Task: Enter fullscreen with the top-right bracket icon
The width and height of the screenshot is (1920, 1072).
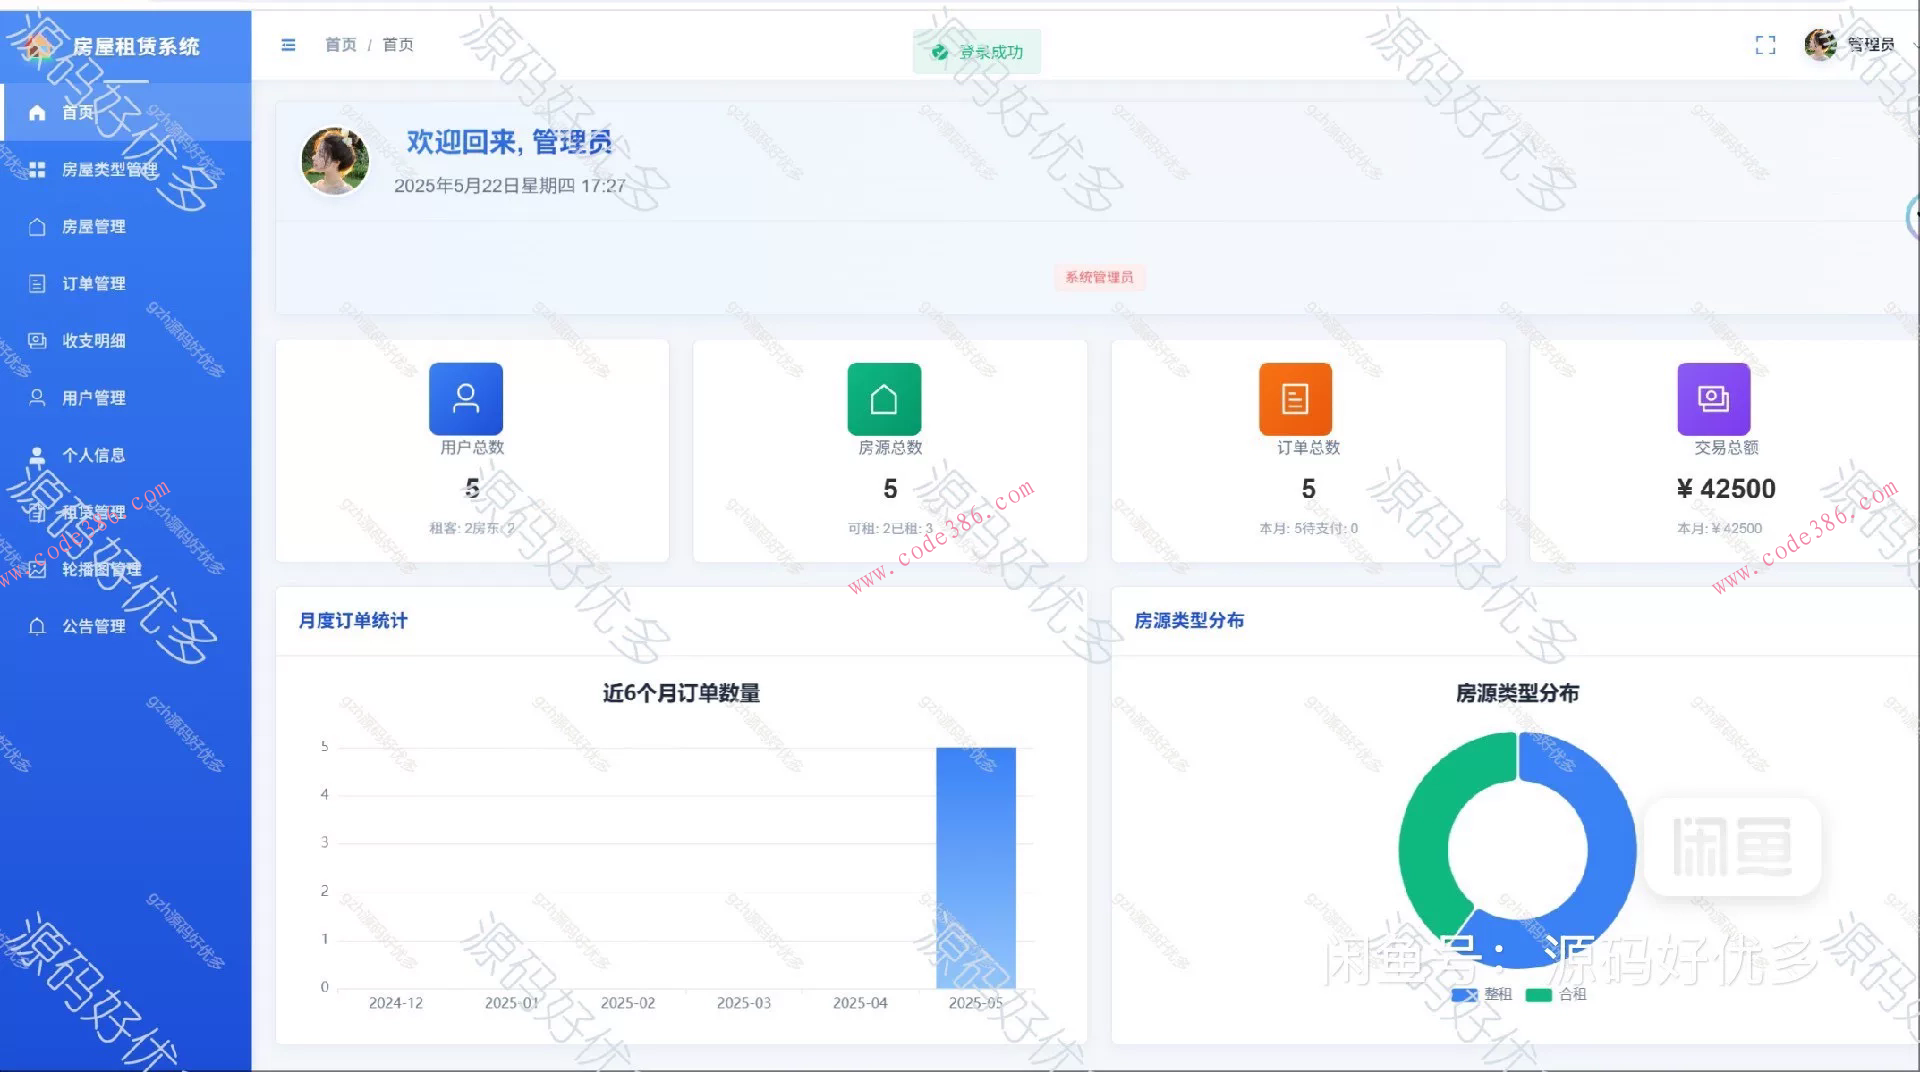Action: click(x=1765, y=45)
